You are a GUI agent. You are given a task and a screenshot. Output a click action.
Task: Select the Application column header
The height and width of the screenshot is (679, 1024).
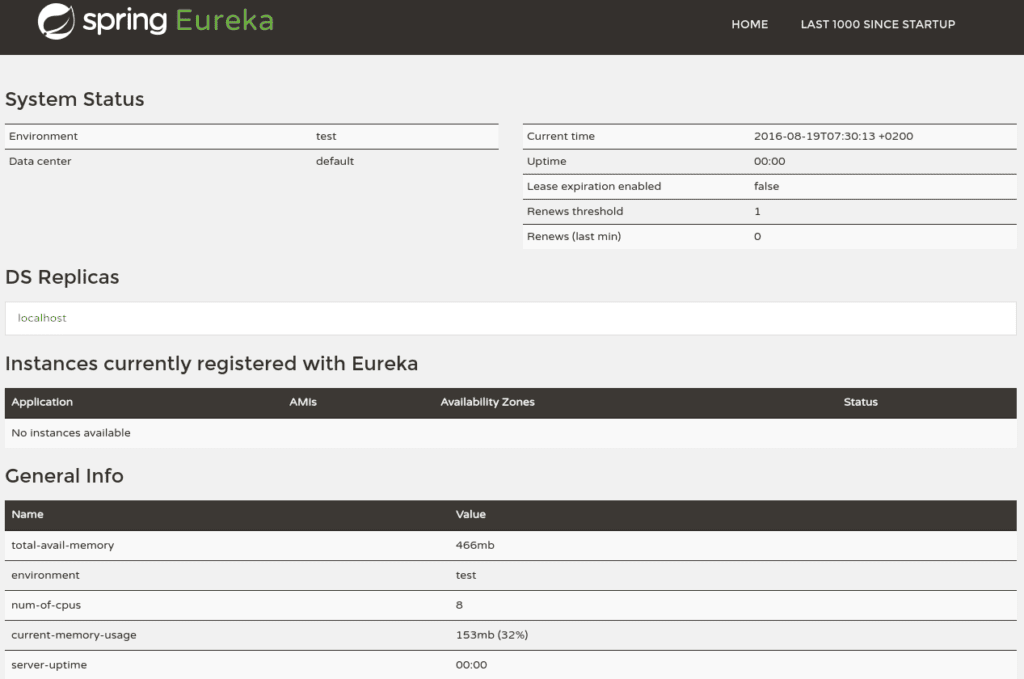click(x=41, y=402)
